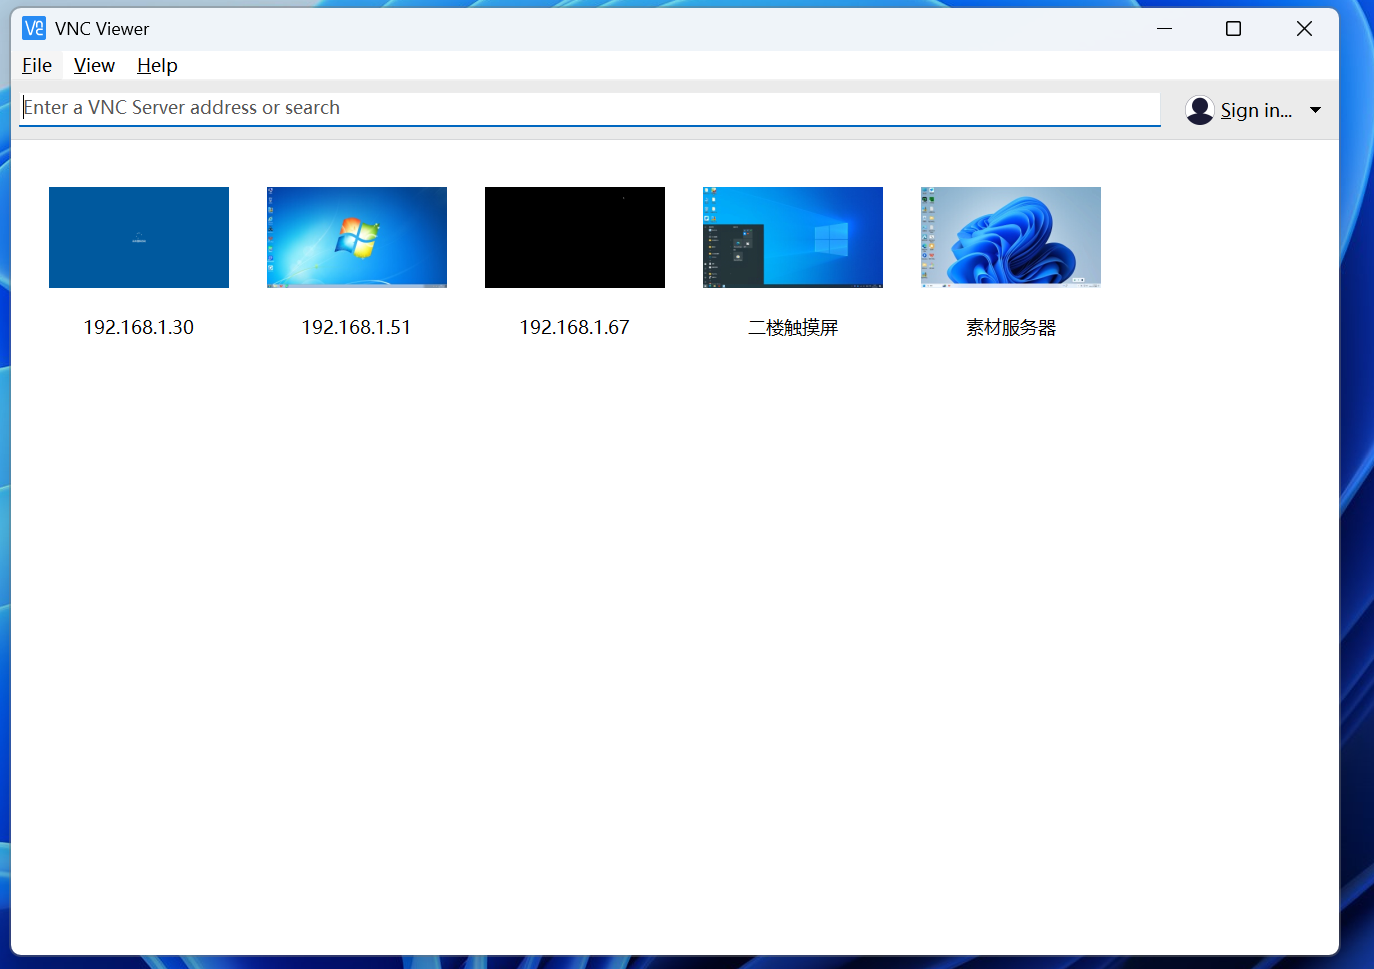Screen dimensions: 1374x969
Task: Select the 素材服务器 connection thumbnail
Action: (1011, 237)
